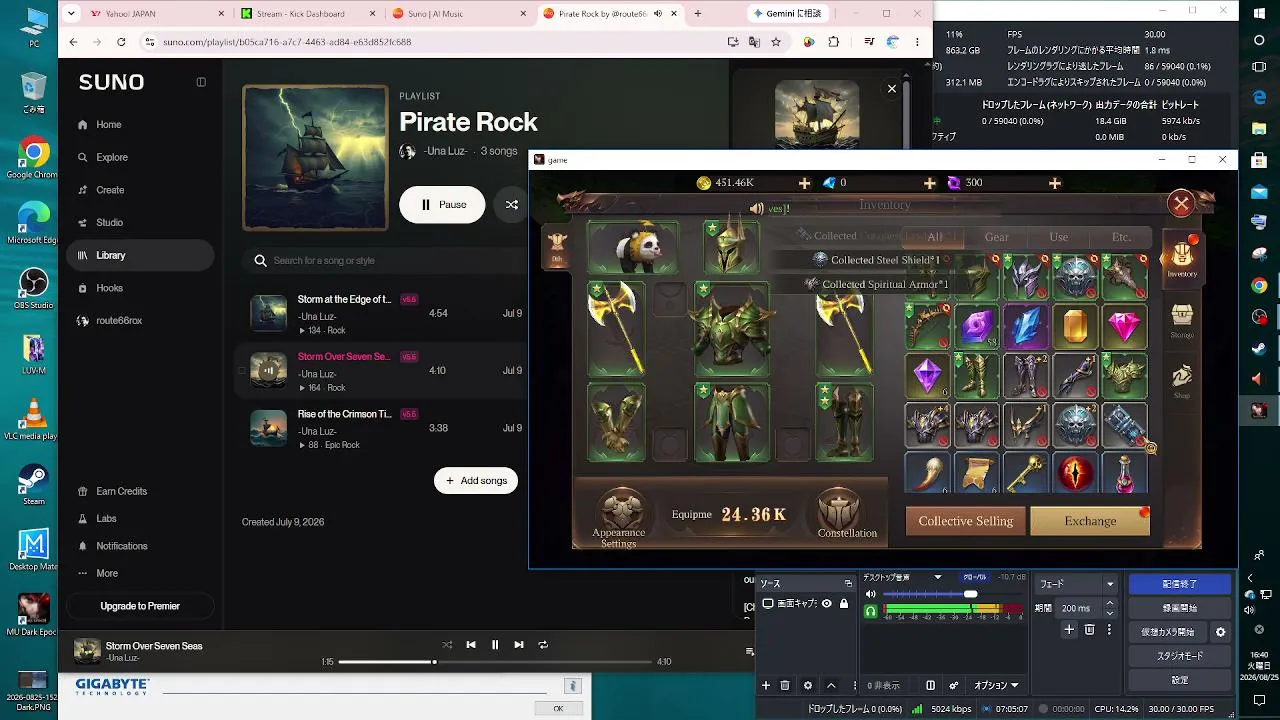1280x720 pixels.
Task: Click the Collective Selling button
Action: (965, 521)
